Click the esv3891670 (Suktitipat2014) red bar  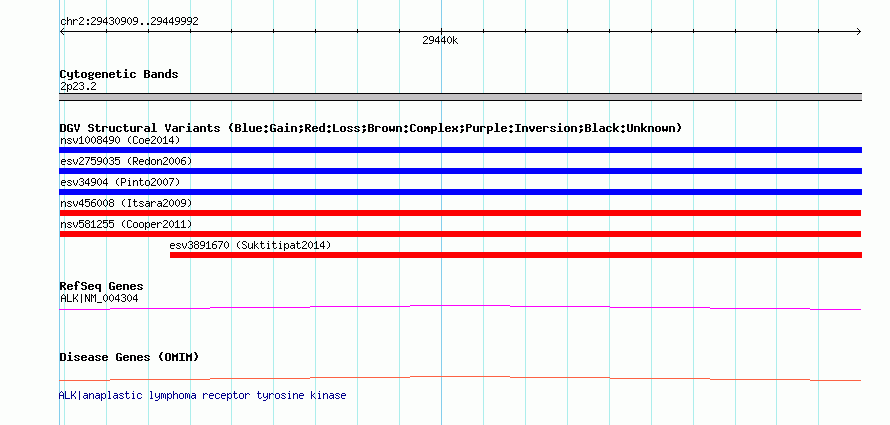[516, 255]
